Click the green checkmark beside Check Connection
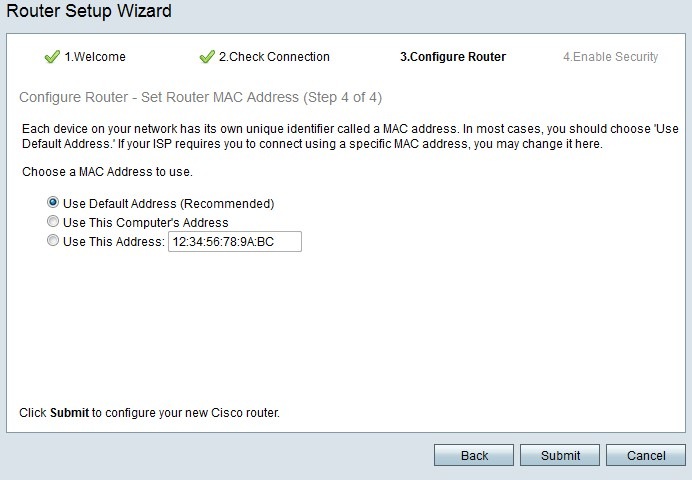Screen dimensions: 692x480 (207, 57)
